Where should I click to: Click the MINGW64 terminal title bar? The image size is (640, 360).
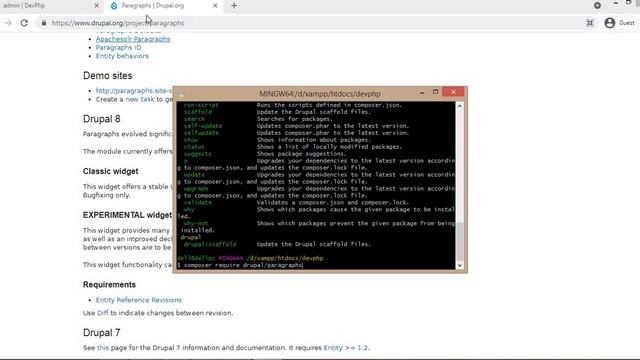coord(320,93)
